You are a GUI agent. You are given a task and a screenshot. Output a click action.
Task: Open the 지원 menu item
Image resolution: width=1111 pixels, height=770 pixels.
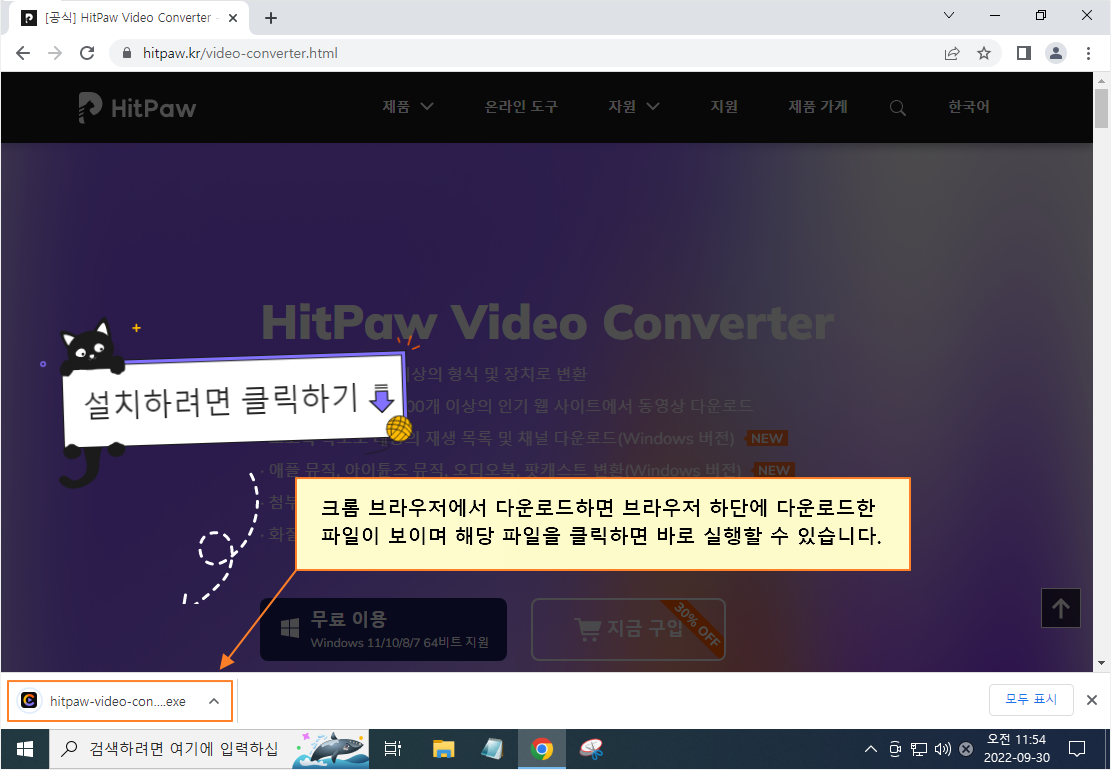(724, 106)
